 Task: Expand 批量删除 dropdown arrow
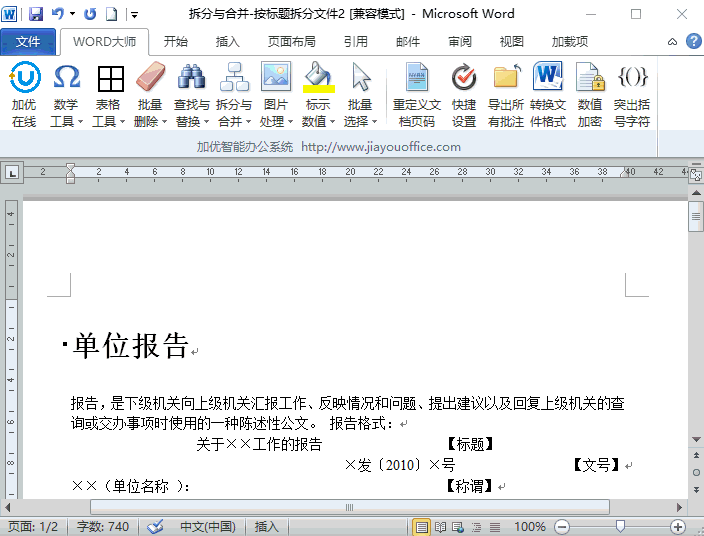tap(164, 122)
